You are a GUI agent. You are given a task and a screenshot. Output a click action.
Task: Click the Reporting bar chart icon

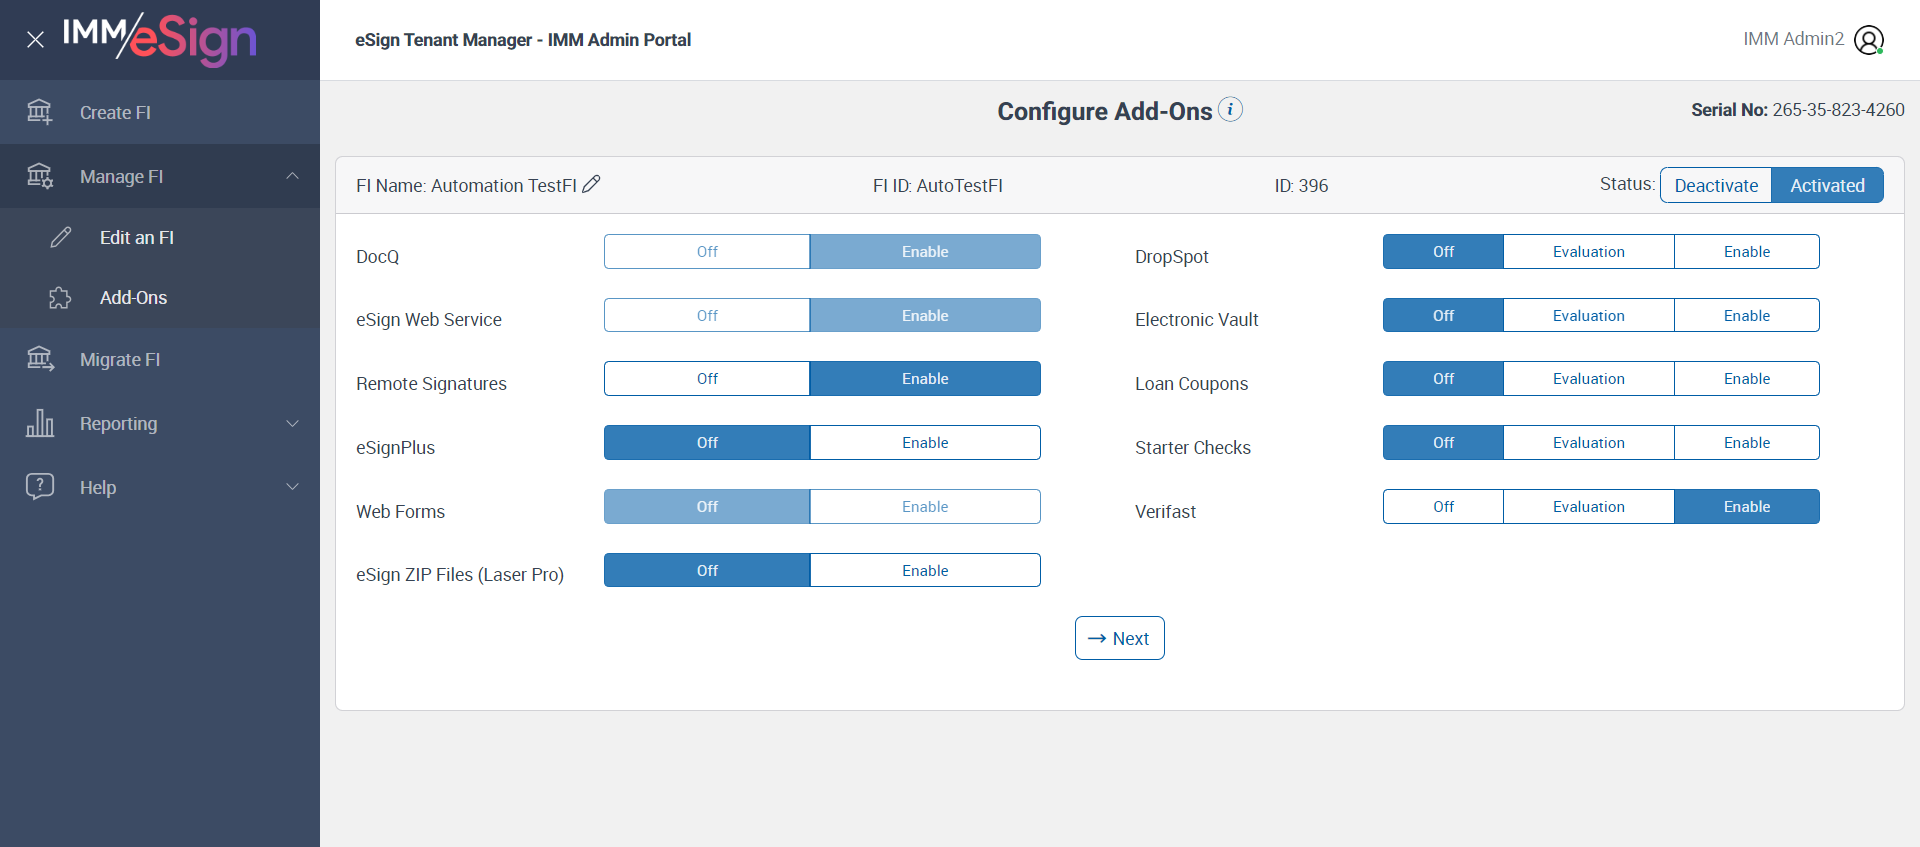click(40, 423)
